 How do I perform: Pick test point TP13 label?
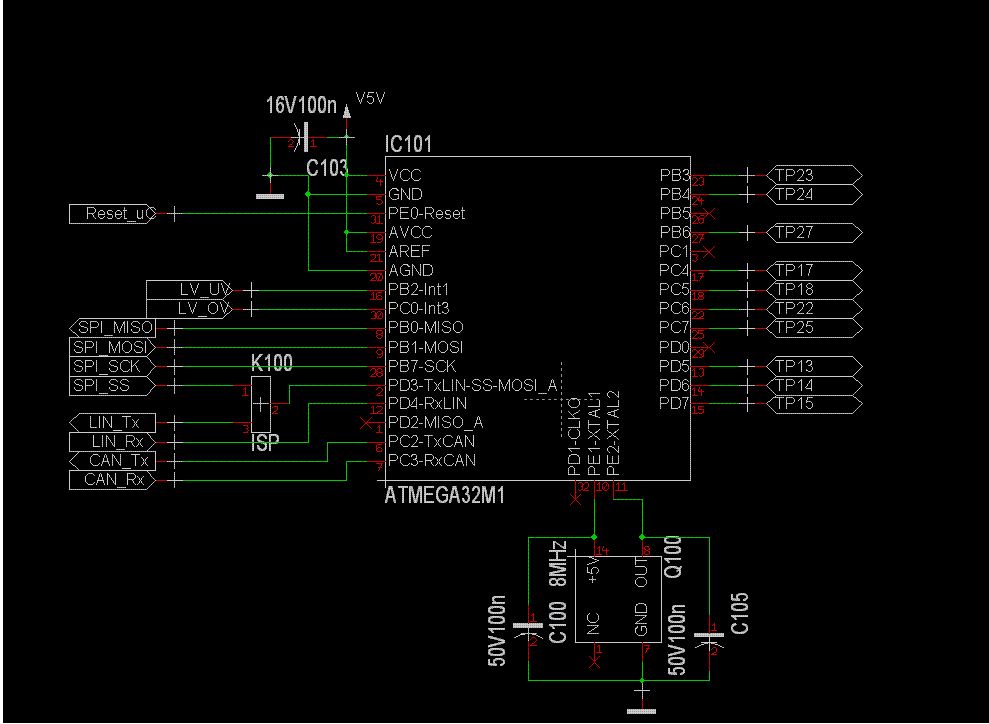click(814, 366)
